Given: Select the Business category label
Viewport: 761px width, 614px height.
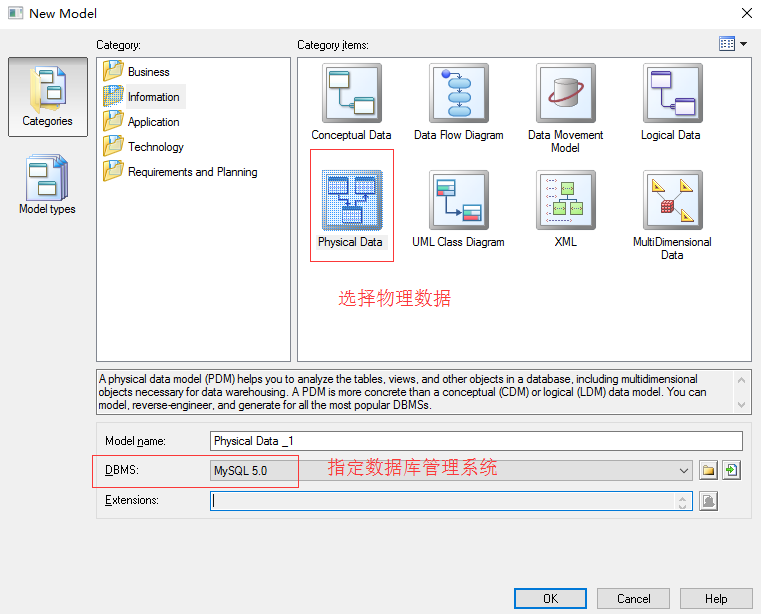Looking at the screenshot, I should coord(149,72).
